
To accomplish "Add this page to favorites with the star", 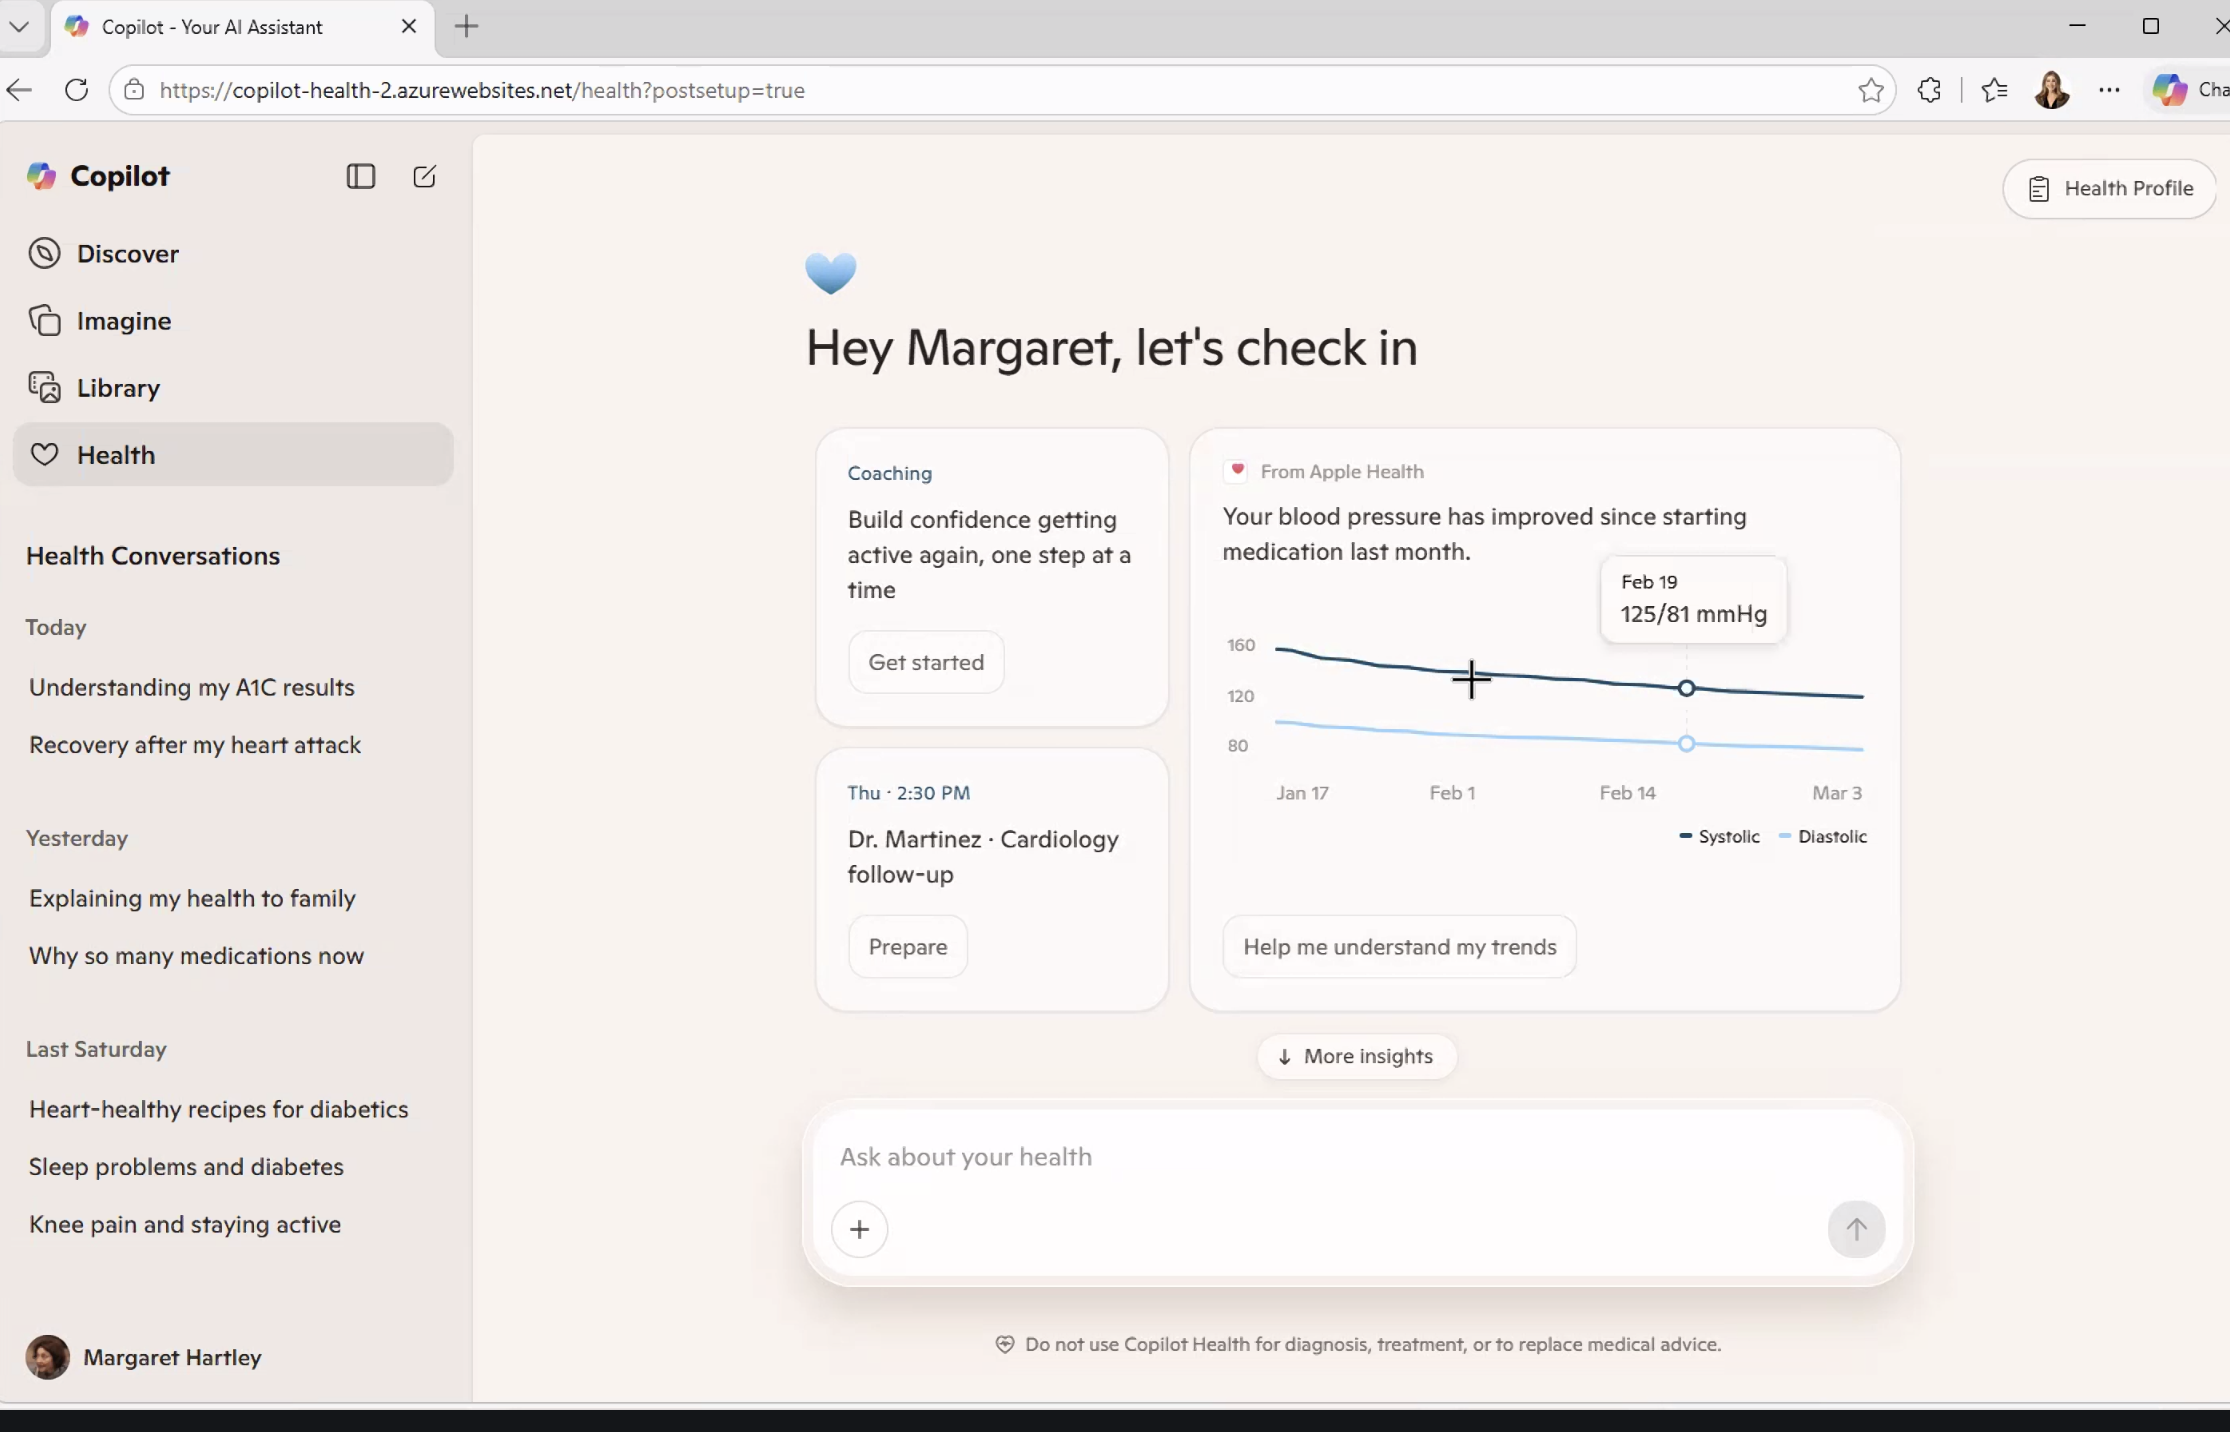I will (x=1870, y=90).
